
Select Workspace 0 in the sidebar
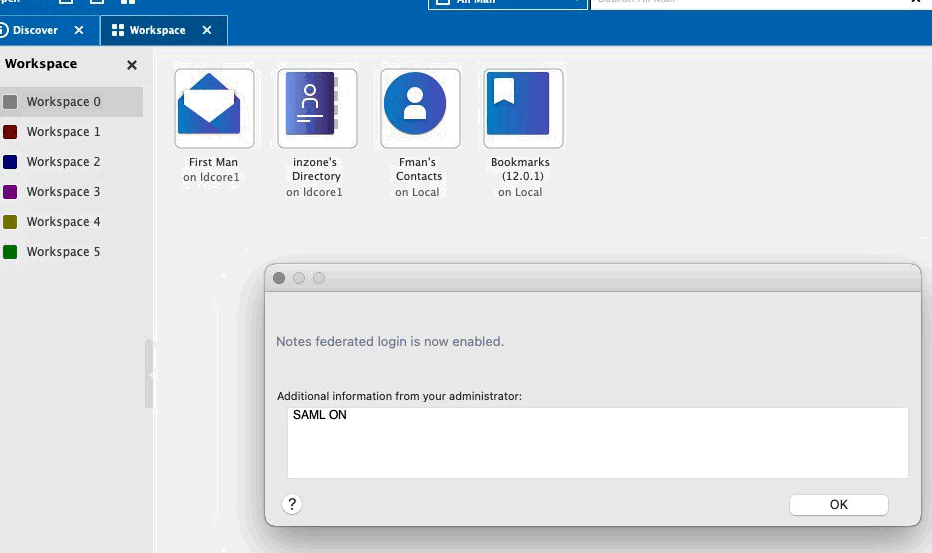(x=63, y=102)
